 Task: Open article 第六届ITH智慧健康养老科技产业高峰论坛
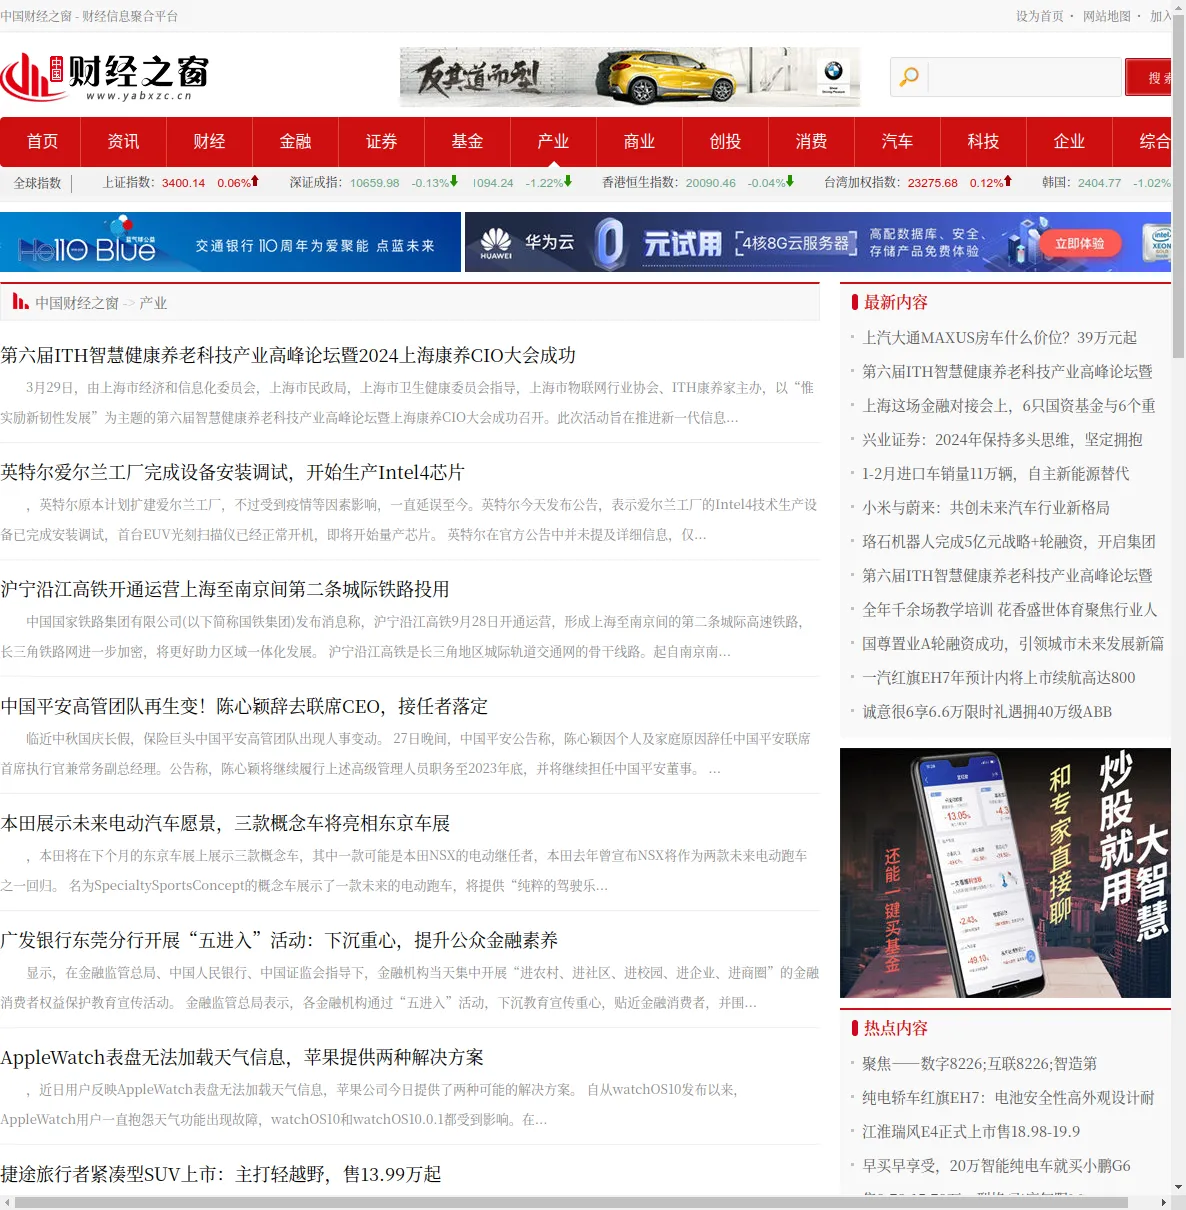click(288, 355)
